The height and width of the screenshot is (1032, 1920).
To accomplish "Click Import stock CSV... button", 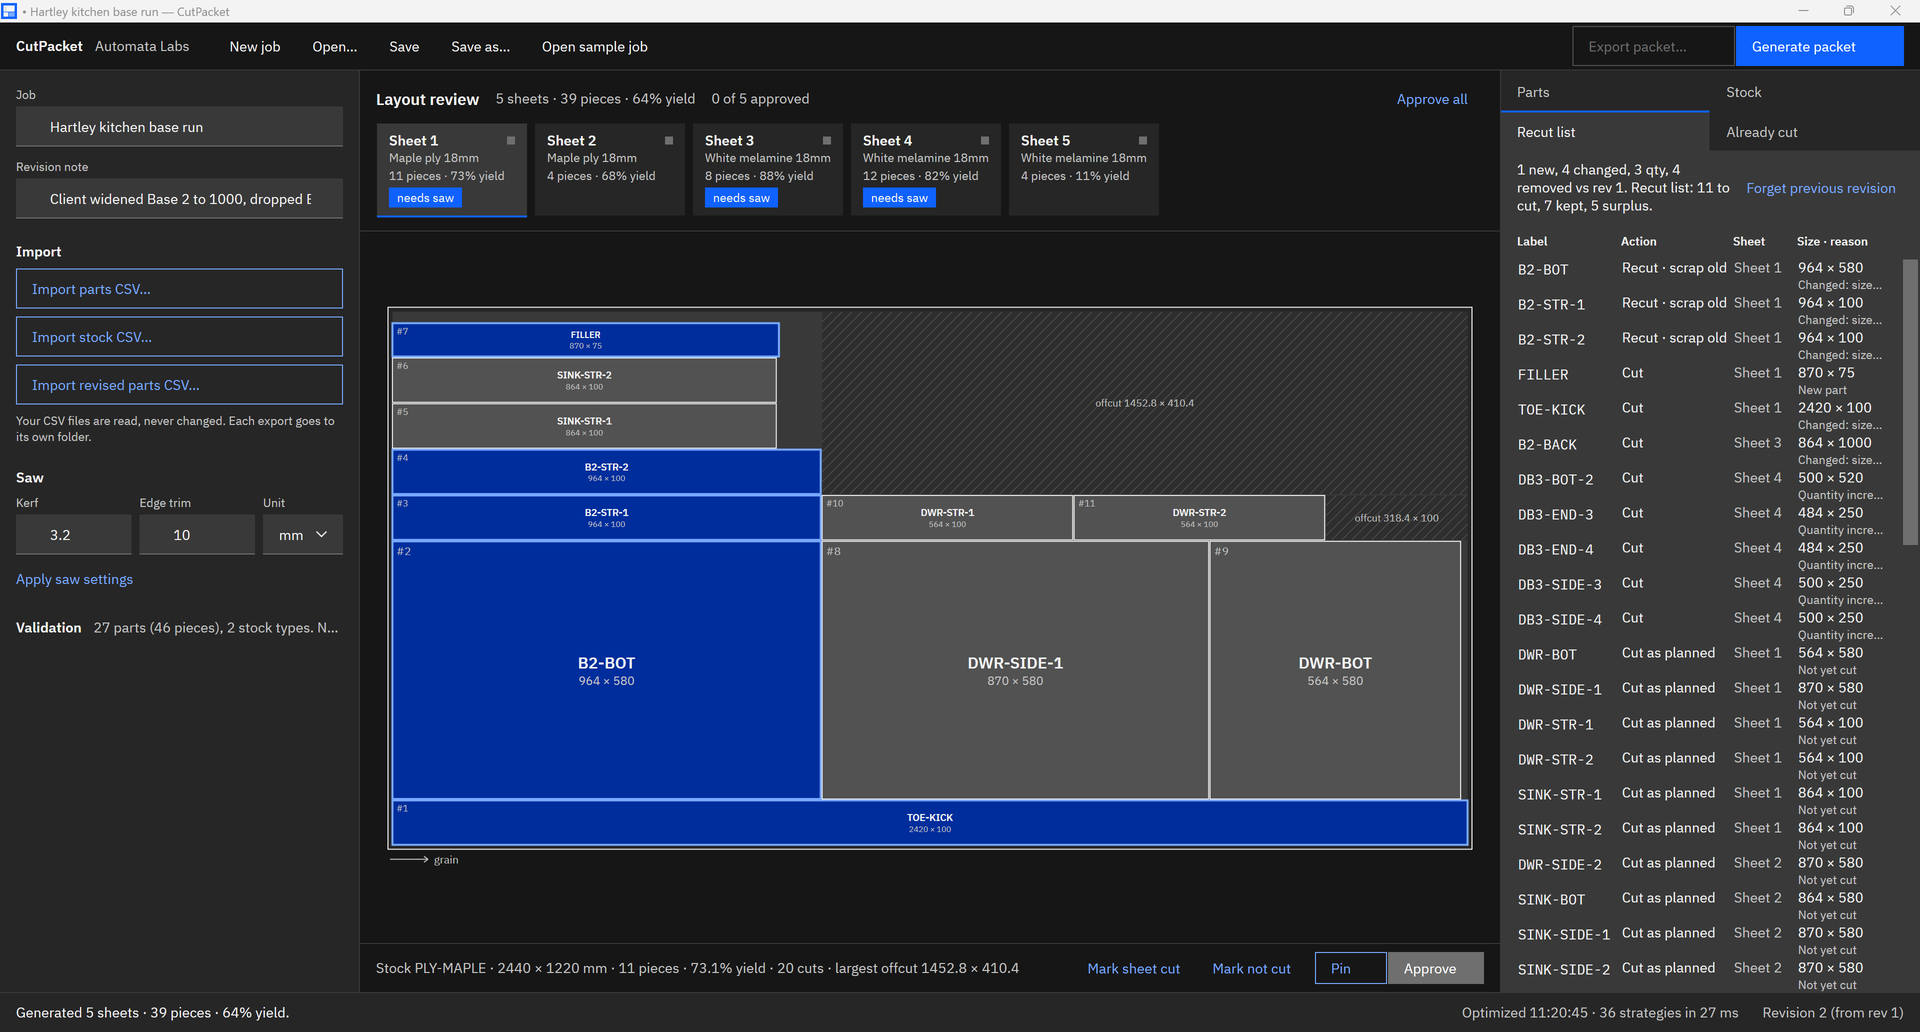I will pos(179,337).
